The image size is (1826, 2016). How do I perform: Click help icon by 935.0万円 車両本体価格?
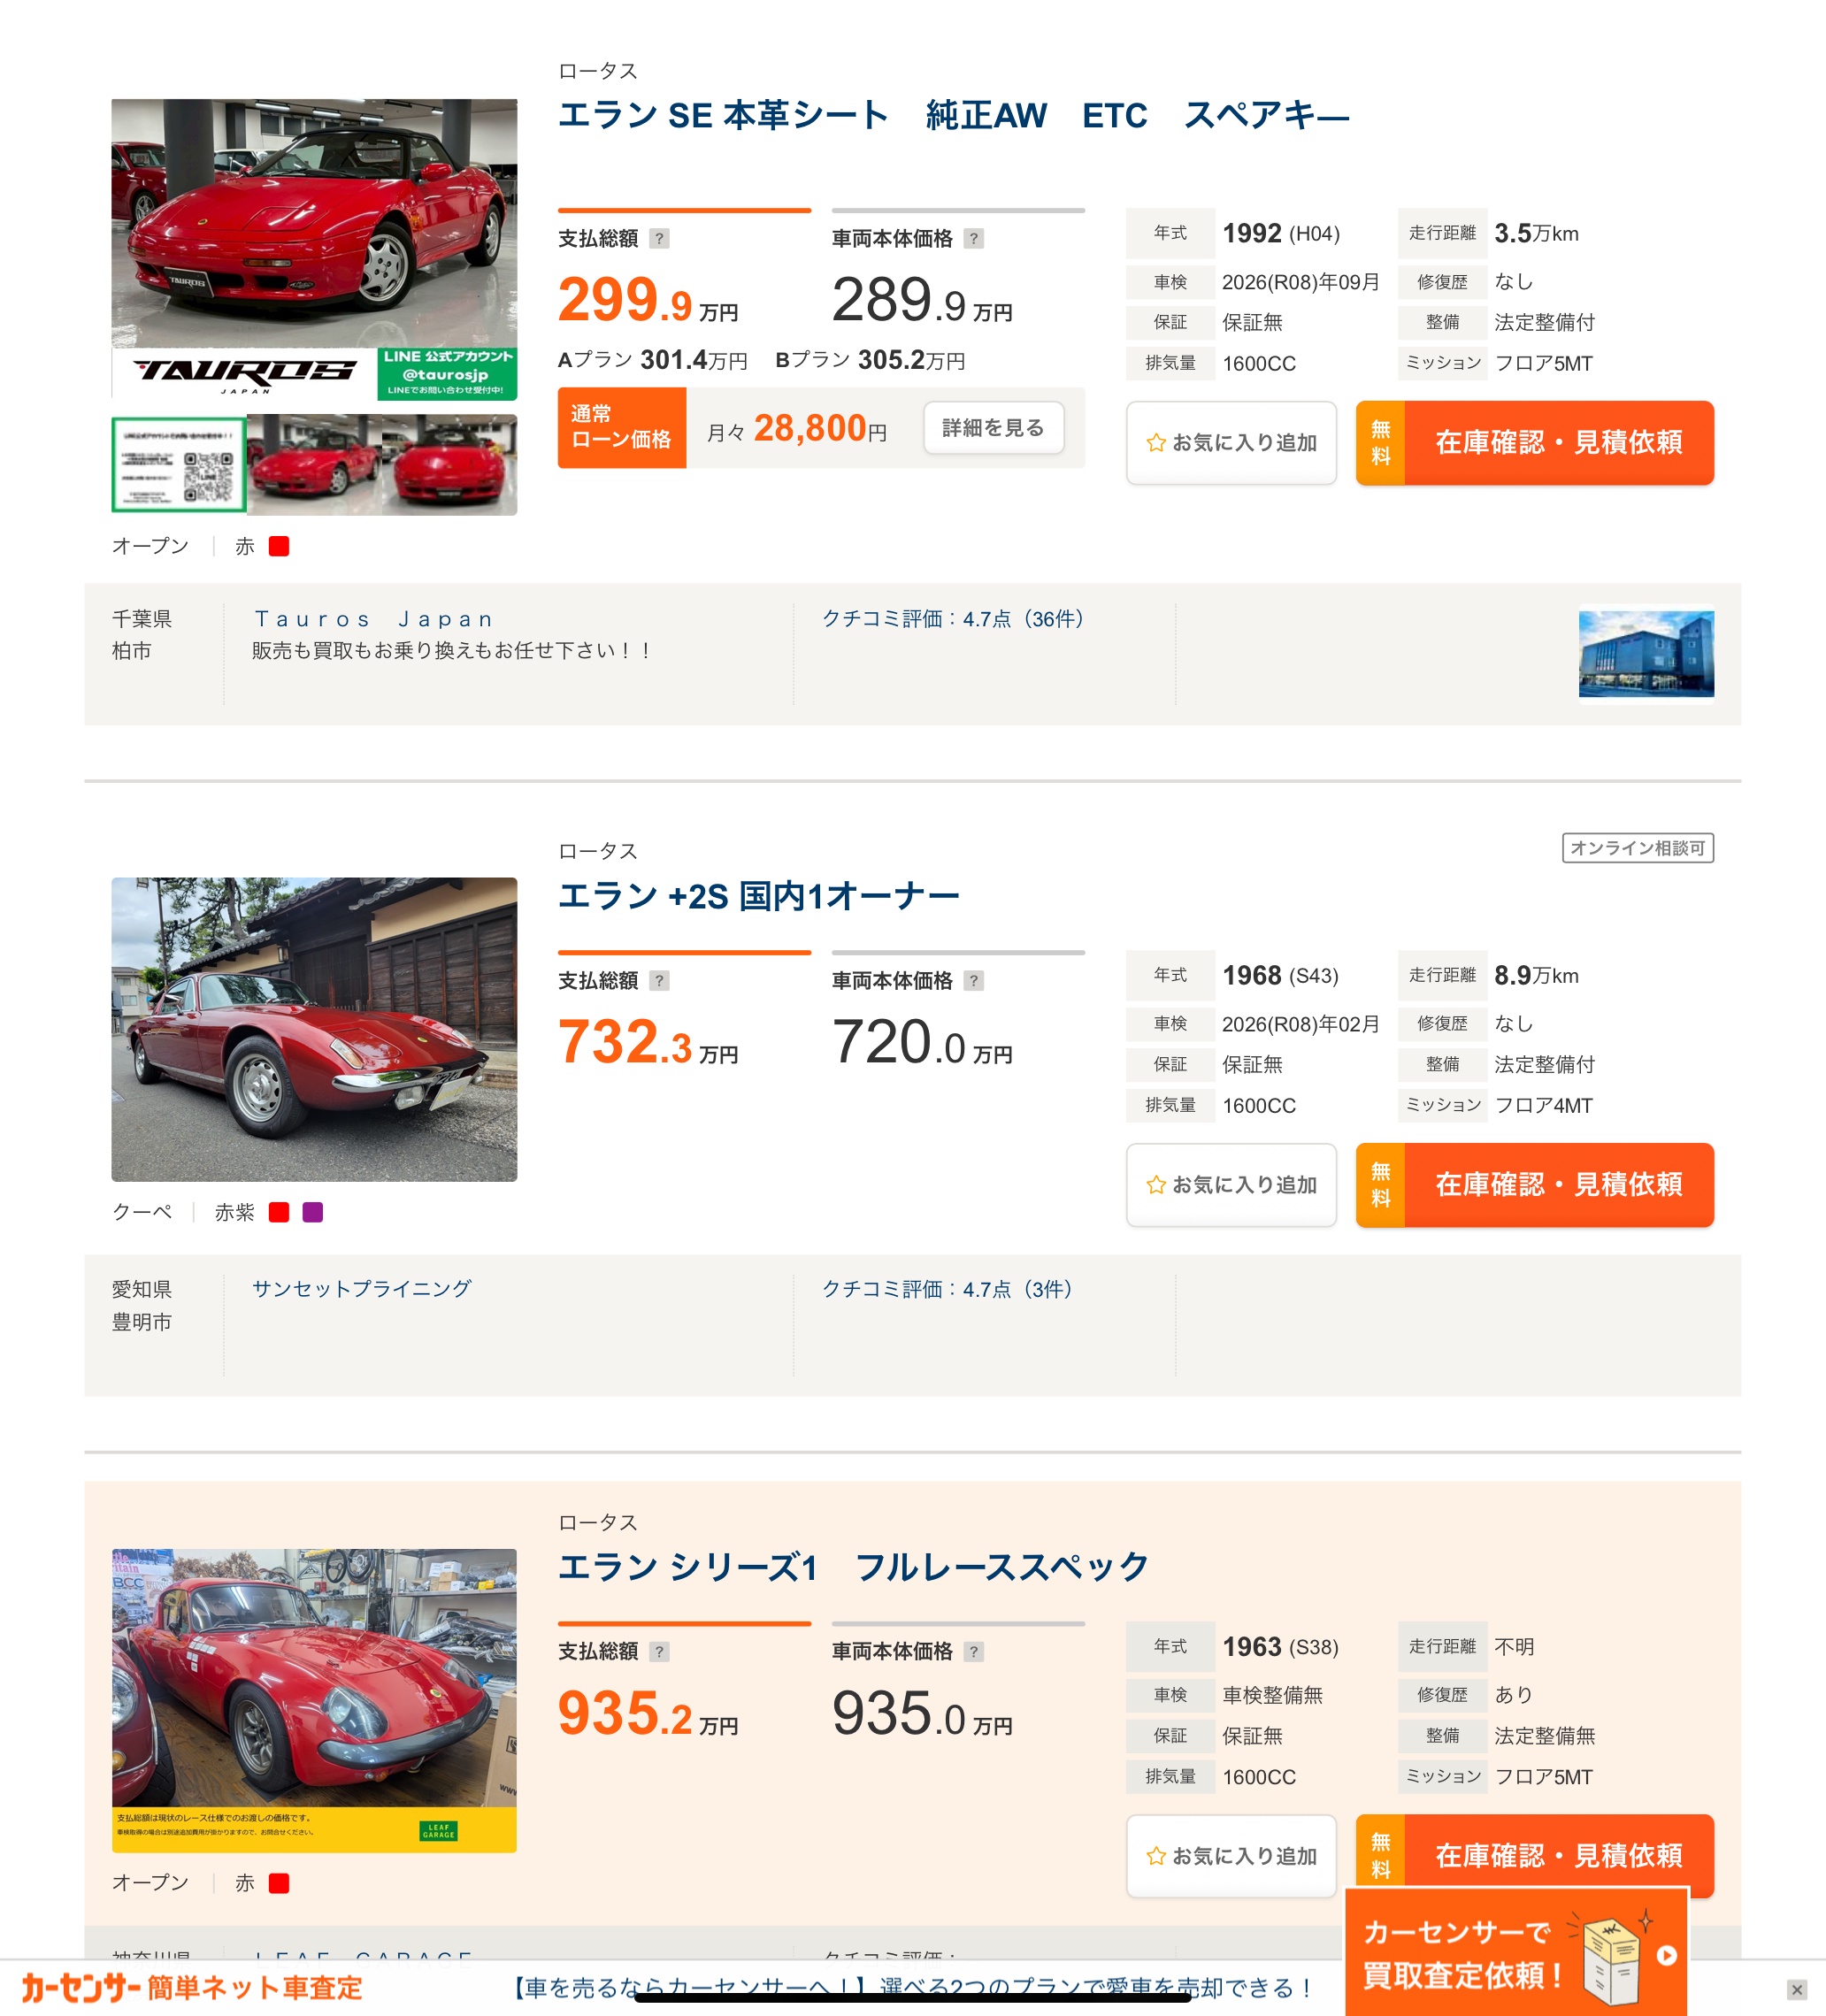973,1652
